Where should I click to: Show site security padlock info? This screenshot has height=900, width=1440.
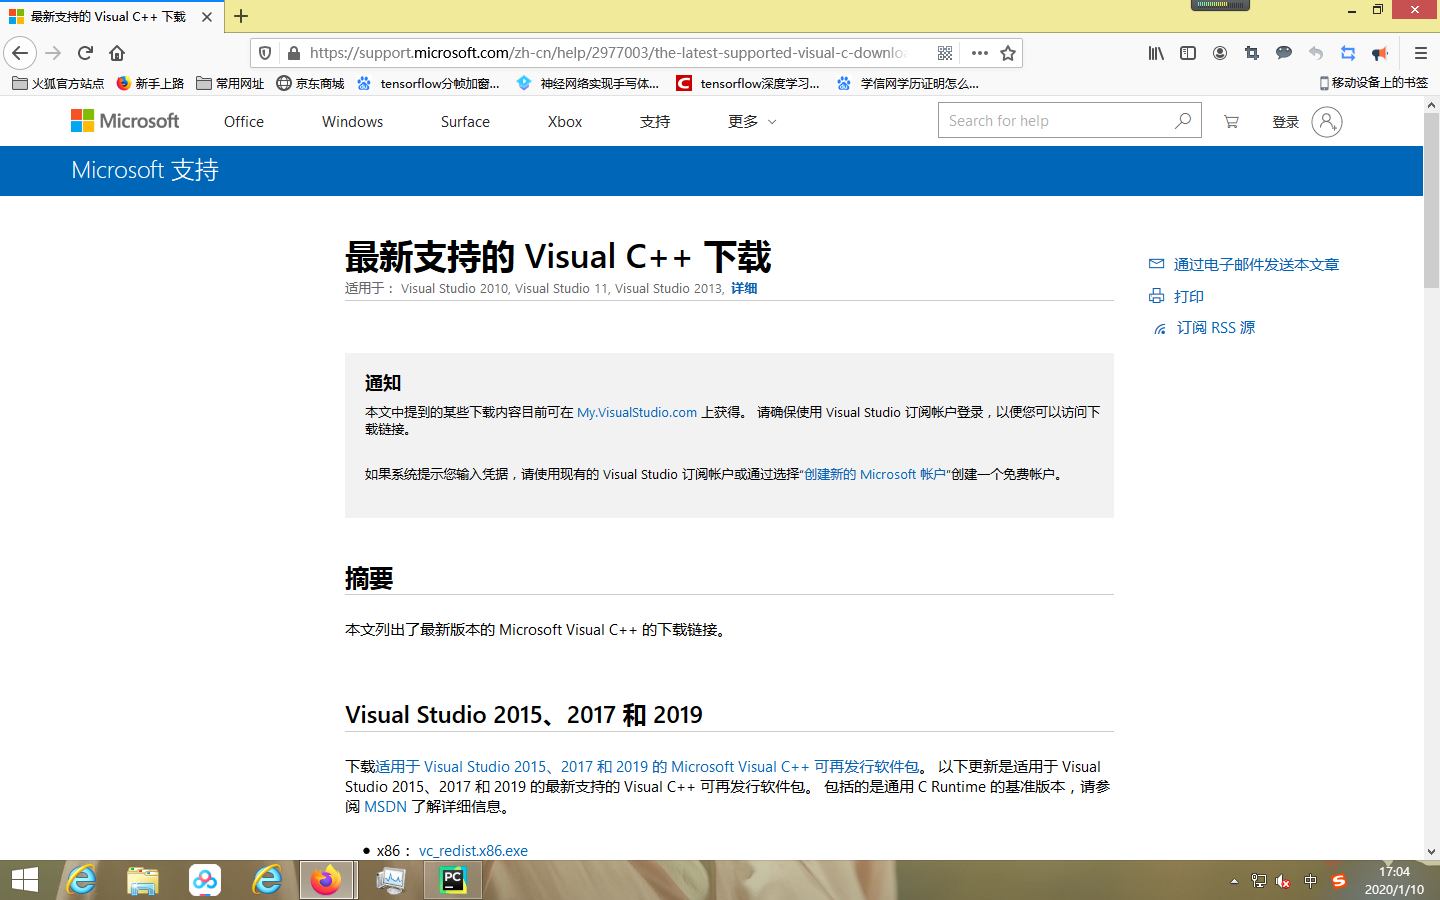(293, 53)
